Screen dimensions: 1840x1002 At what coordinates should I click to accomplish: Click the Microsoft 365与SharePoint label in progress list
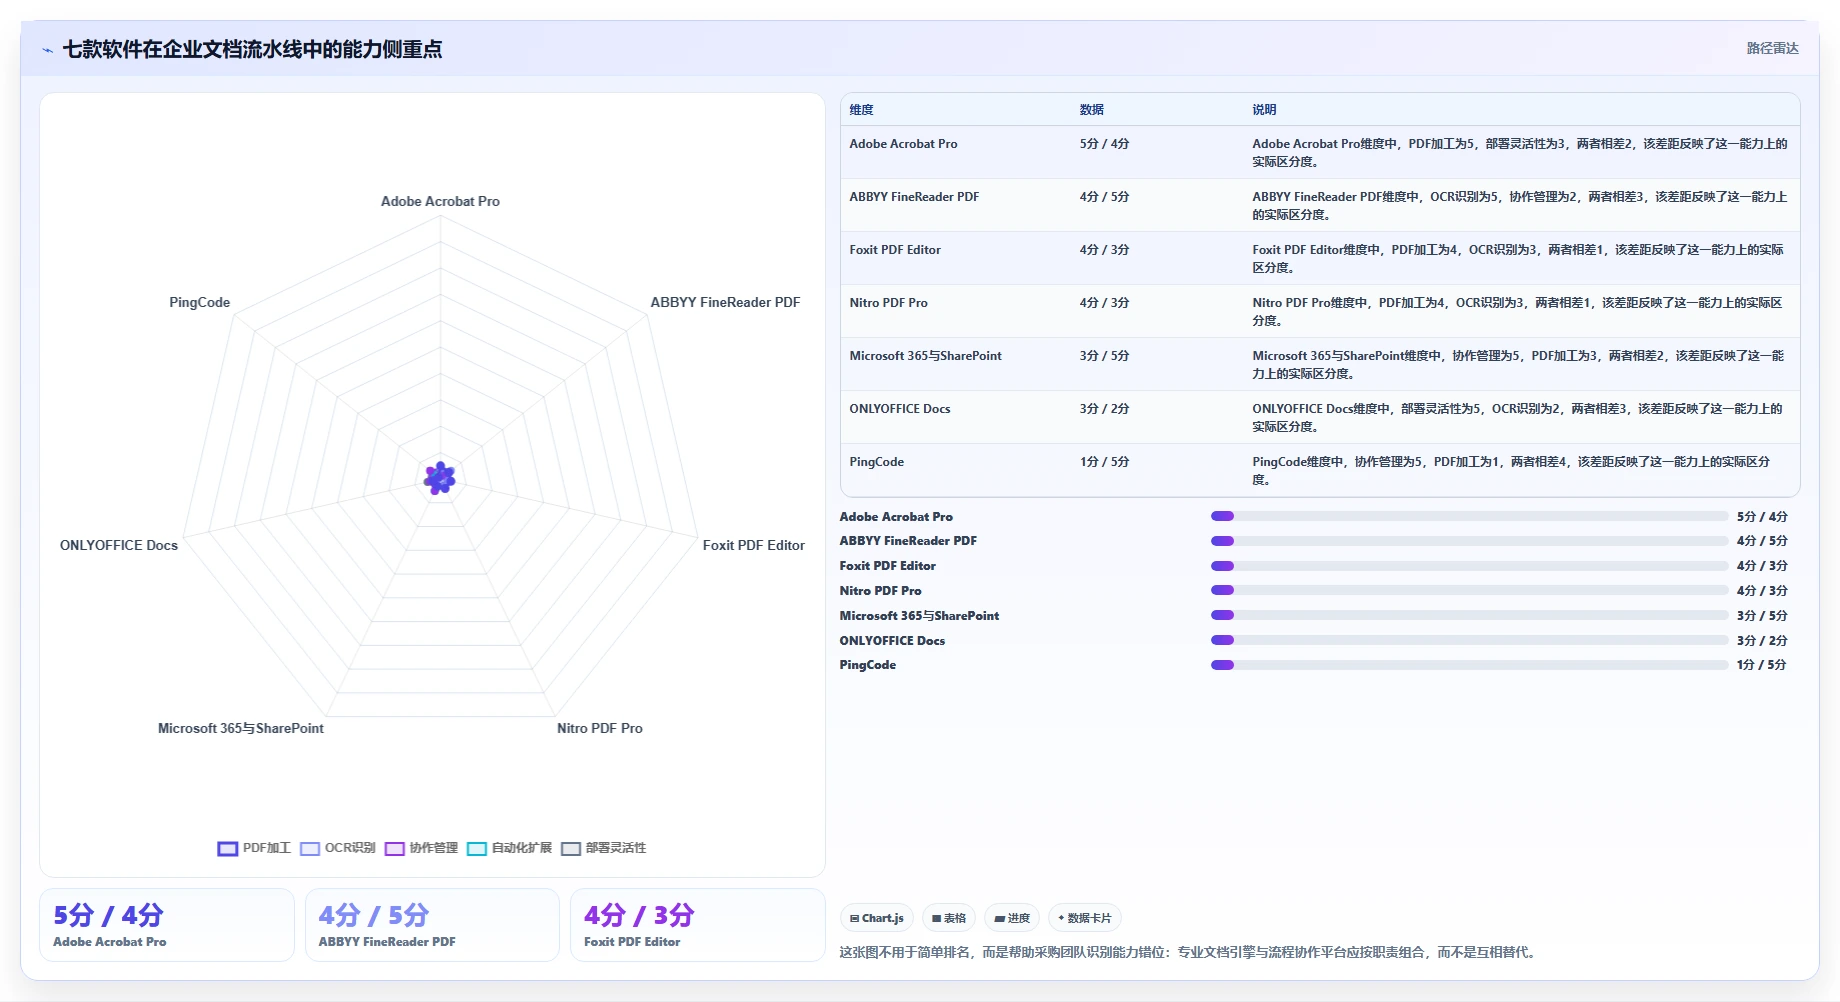pos(919,616)
